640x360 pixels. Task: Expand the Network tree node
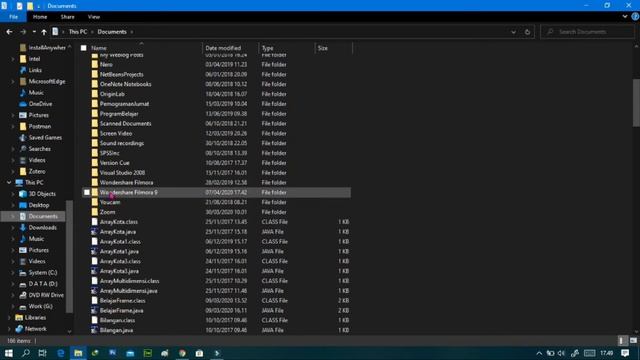pos(9,329)
